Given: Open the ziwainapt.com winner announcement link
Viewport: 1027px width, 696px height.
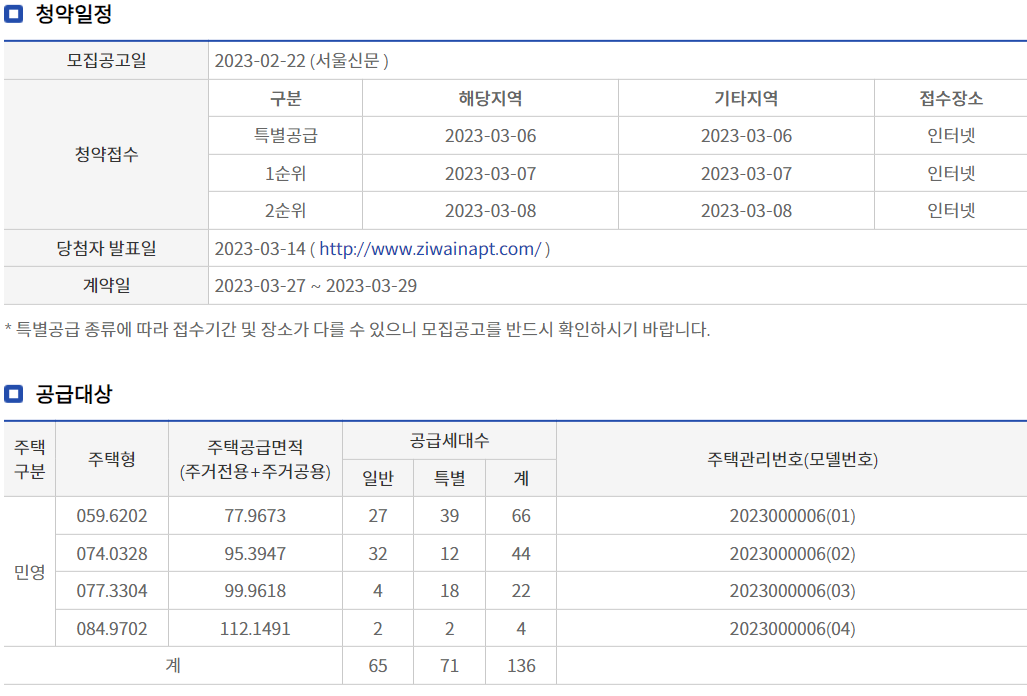Looking at the screenshot, I should [430, 249].
